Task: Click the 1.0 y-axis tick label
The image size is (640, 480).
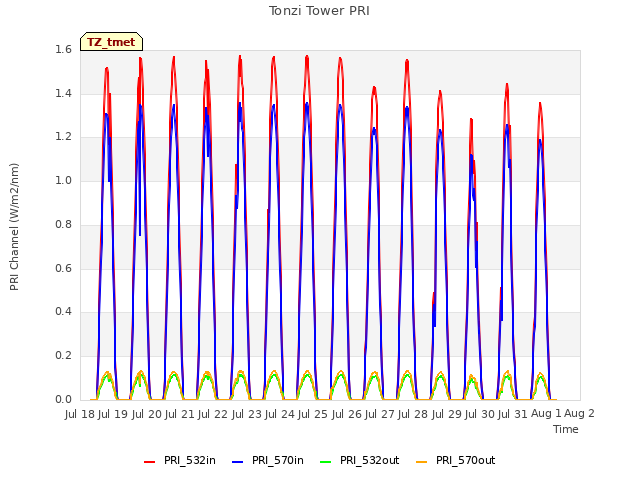Action: coord(63,181)
